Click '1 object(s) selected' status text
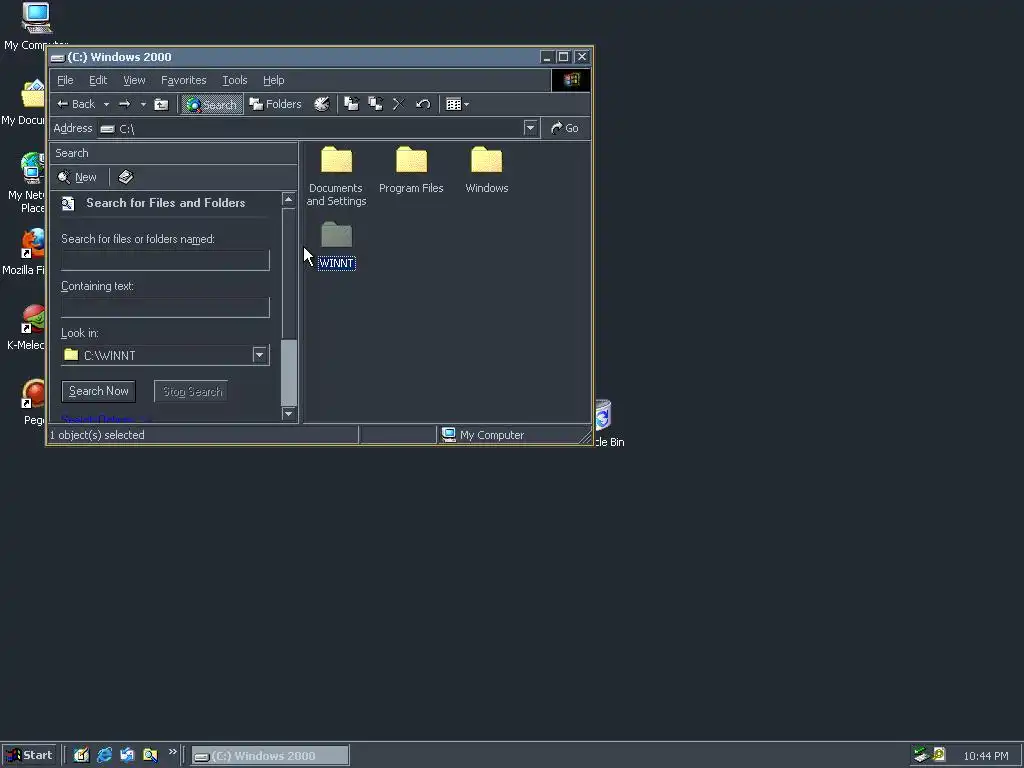 coord(97,435)
